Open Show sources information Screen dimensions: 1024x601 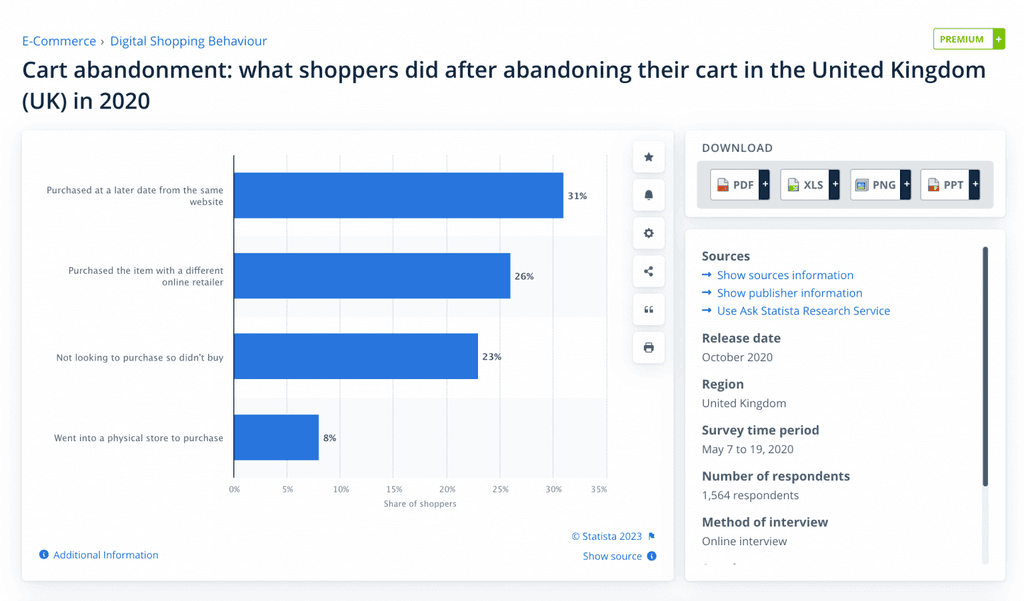pyautogui.click(x=784, y=275)
